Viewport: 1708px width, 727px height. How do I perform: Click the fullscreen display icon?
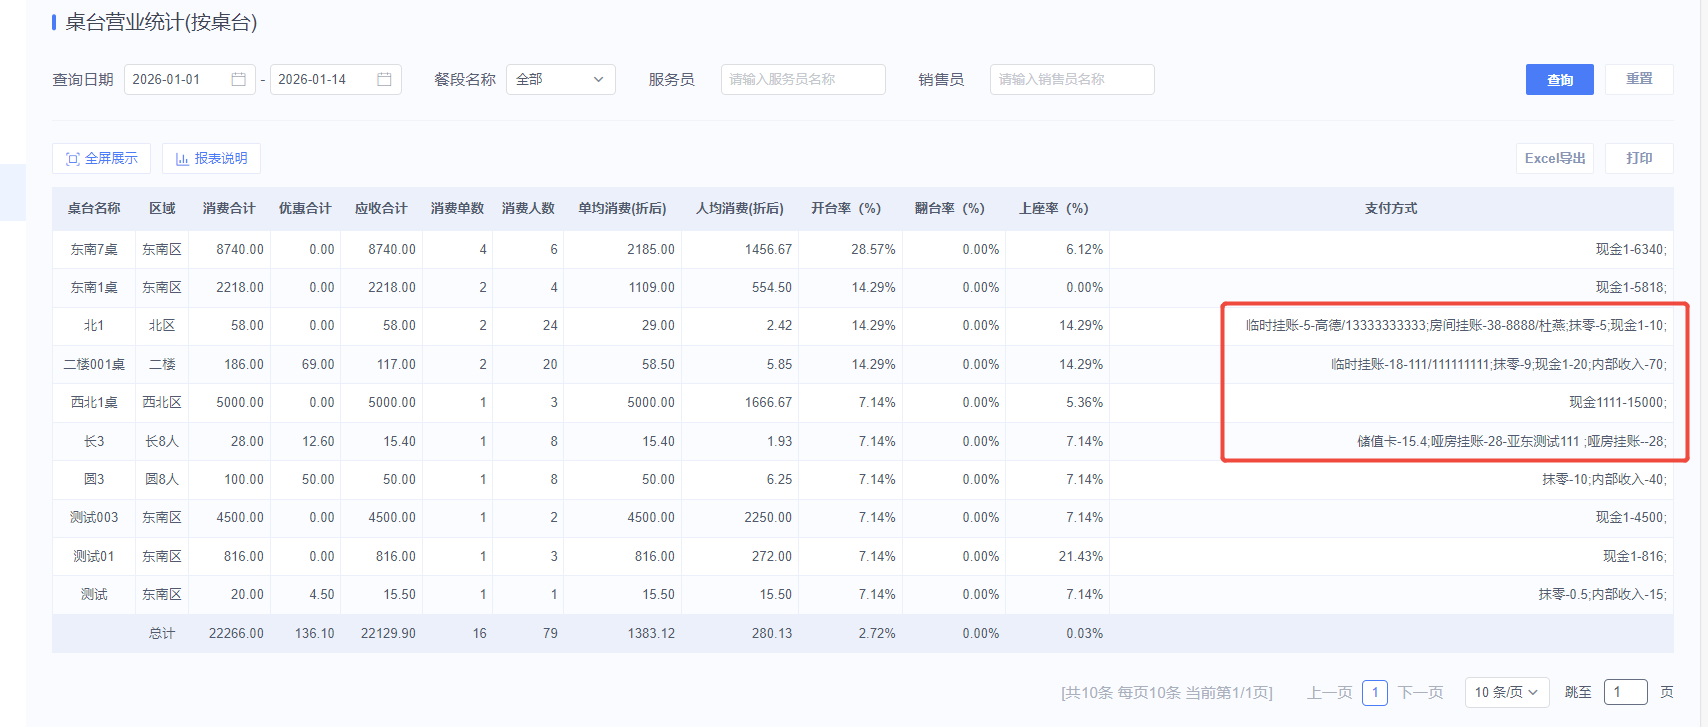click(72, 159)
